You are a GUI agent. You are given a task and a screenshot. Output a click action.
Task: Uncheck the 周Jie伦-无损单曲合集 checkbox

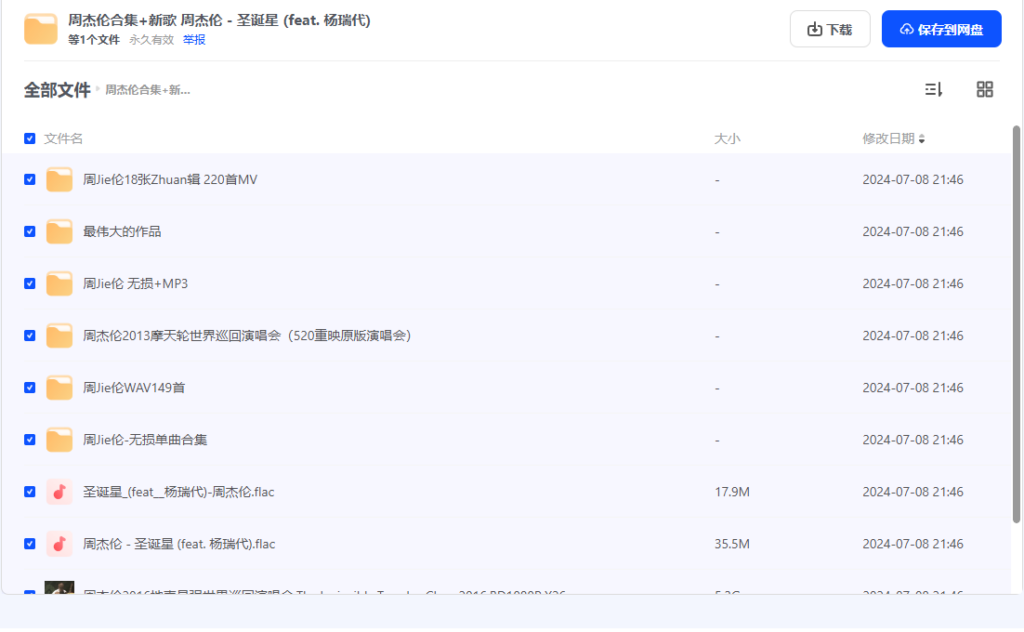29,439
